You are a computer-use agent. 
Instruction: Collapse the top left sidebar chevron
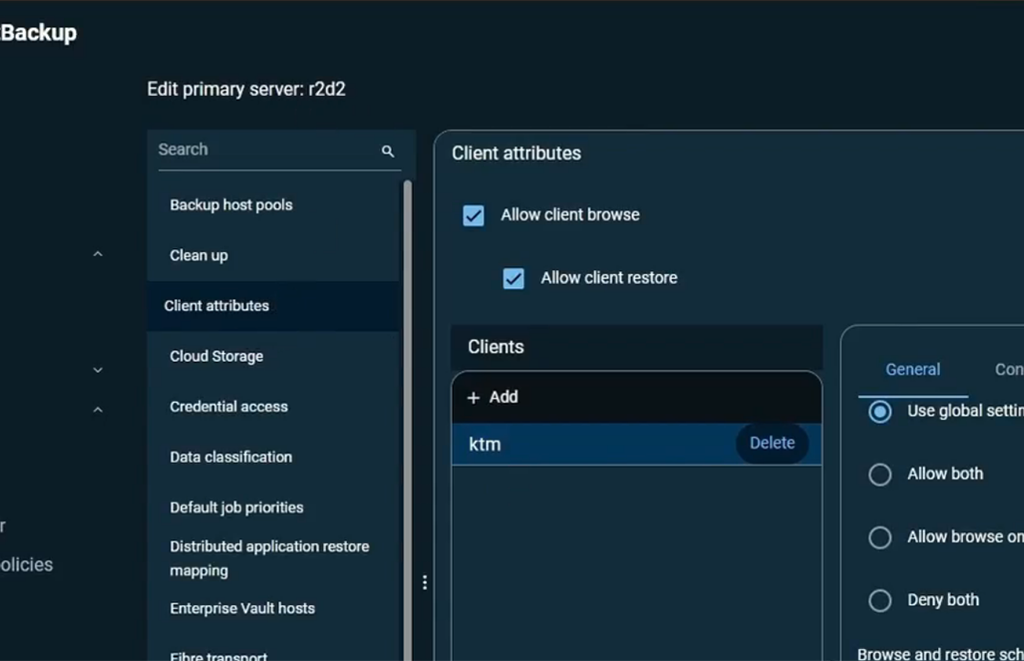click(x=98, y=255)
